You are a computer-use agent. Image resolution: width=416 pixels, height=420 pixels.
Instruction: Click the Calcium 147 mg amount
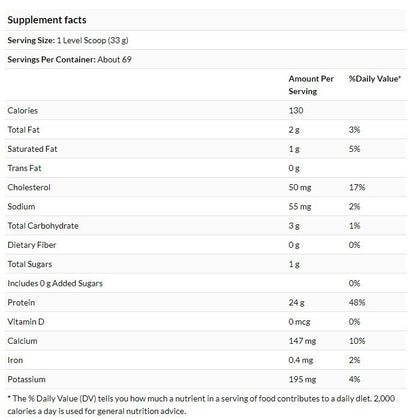[x=302, y=341]
